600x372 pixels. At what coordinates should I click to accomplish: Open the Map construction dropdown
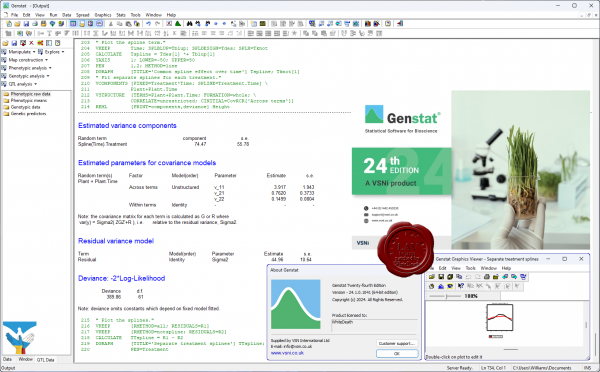tap(25, 60)
